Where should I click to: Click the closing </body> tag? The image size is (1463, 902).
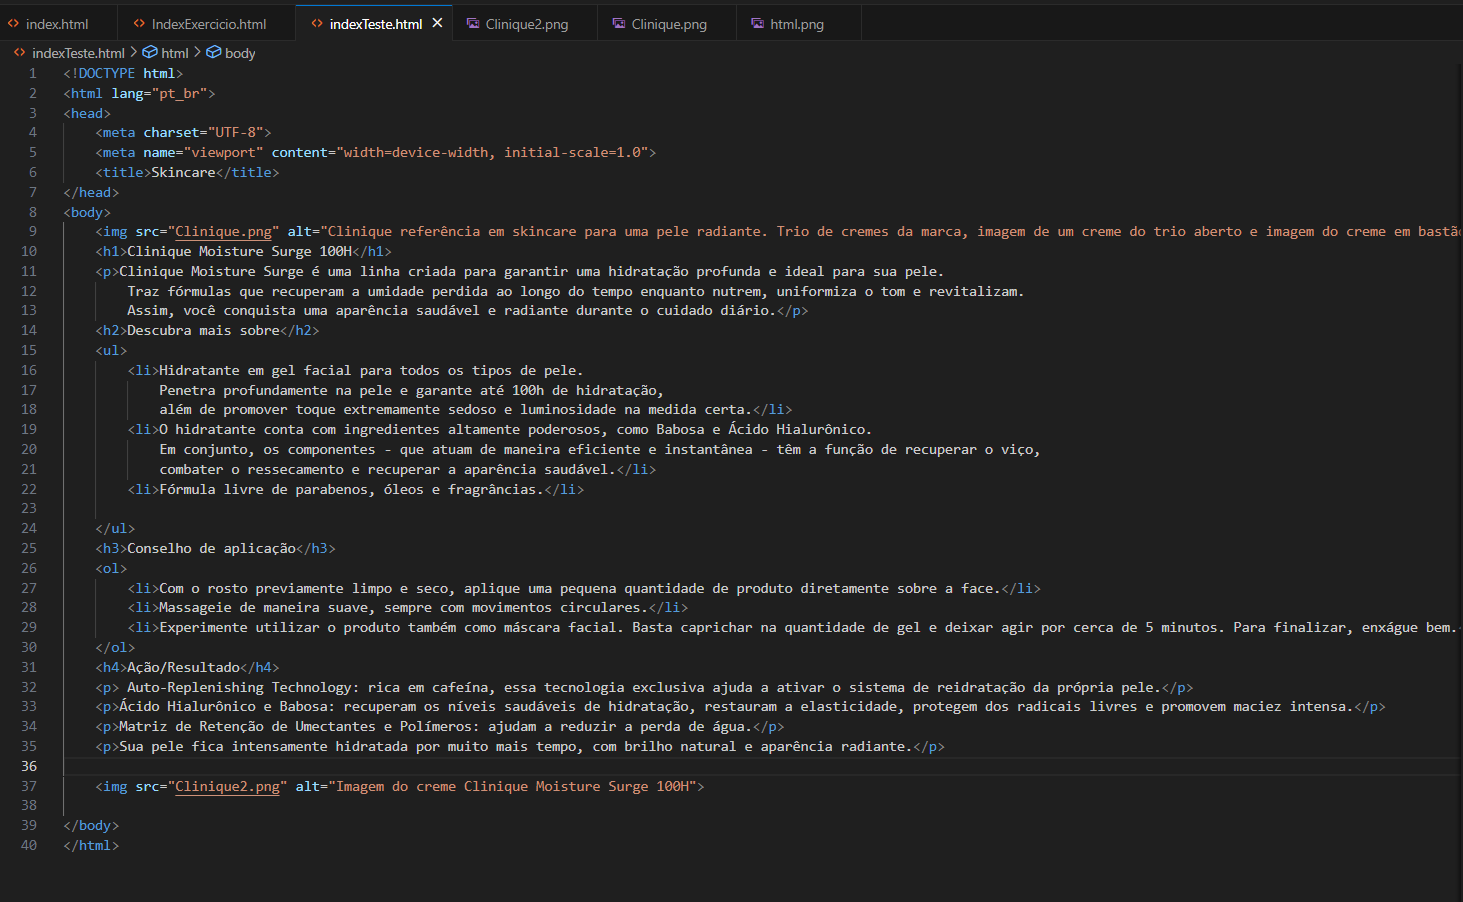click(x=91, y=826)
